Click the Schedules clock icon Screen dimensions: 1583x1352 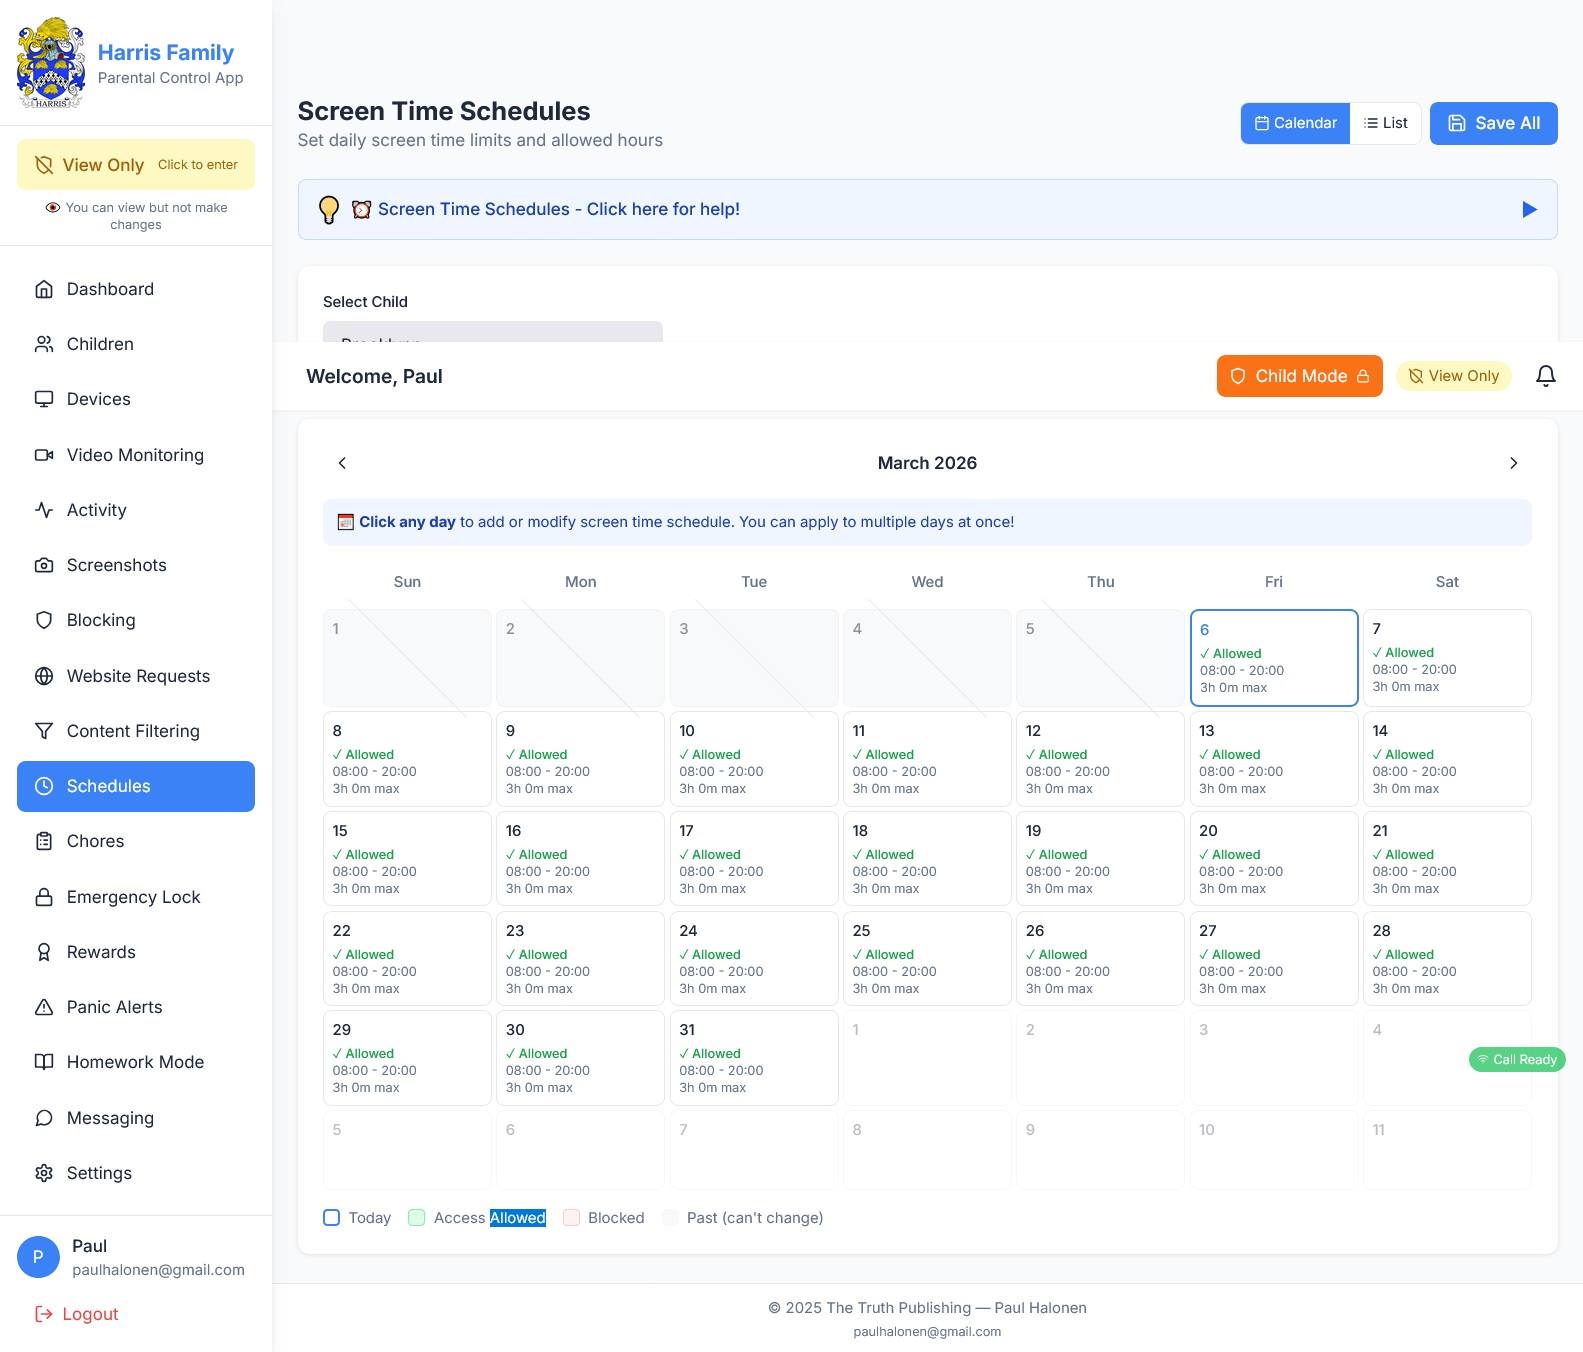point(44,786)
